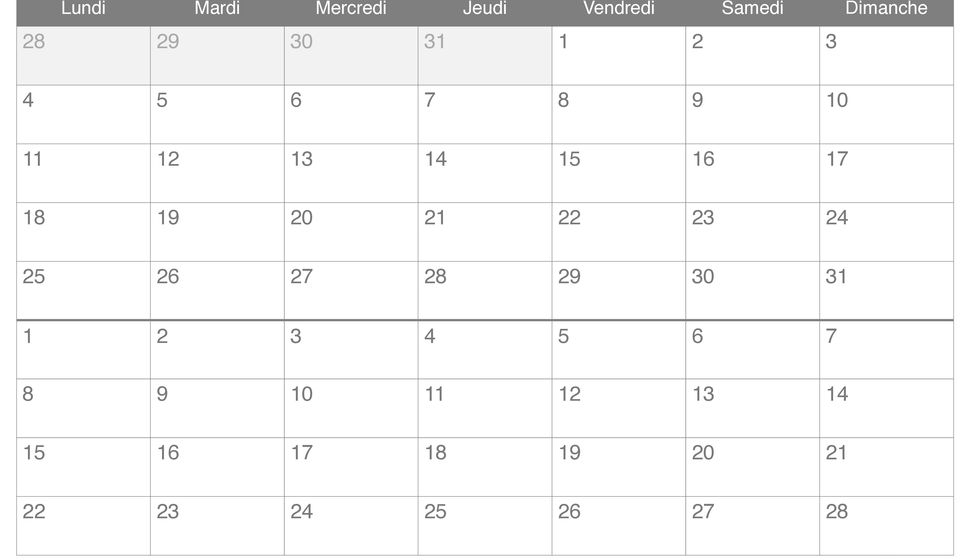Select day 28 in the Dimanche column
The width and height of the screenshot is (970, 560).
(886, 526)
